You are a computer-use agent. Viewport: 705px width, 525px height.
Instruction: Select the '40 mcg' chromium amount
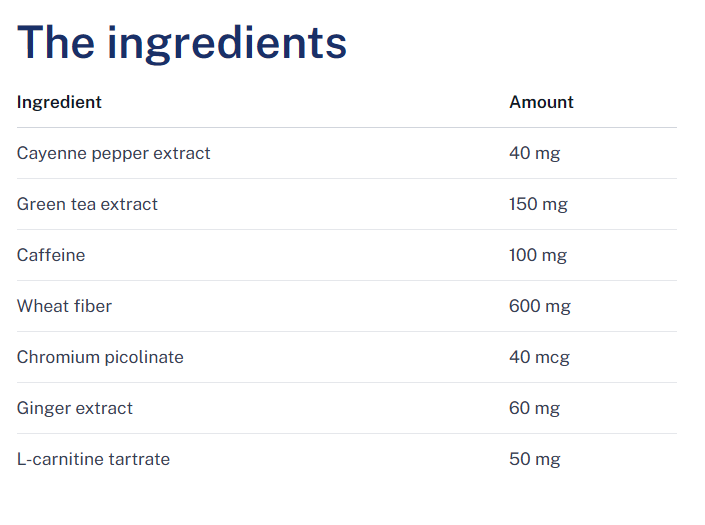pyautogui.click(x=539, y=357)
